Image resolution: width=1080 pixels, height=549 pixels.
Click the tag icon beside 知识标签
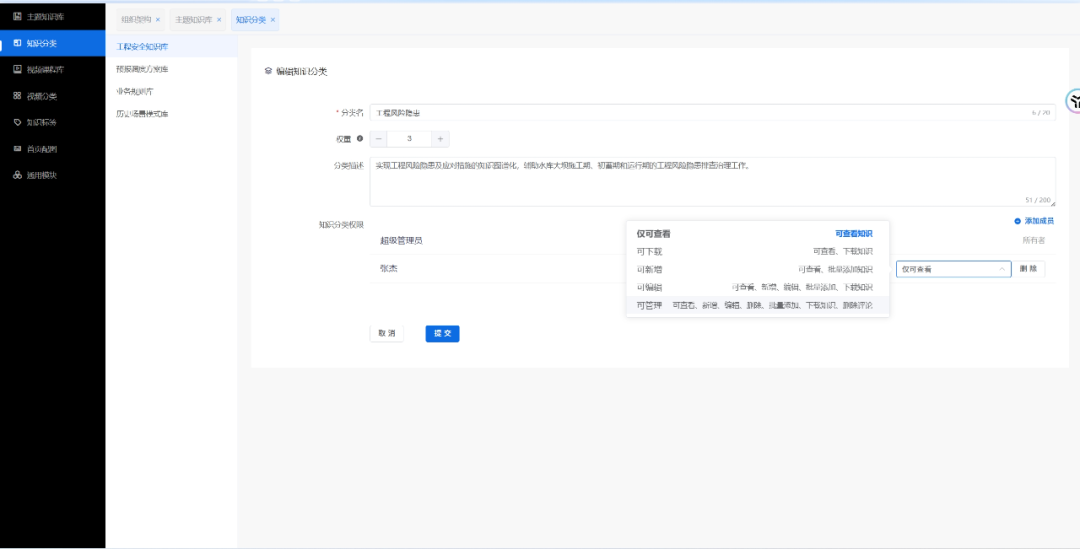(x=17, y=122)
